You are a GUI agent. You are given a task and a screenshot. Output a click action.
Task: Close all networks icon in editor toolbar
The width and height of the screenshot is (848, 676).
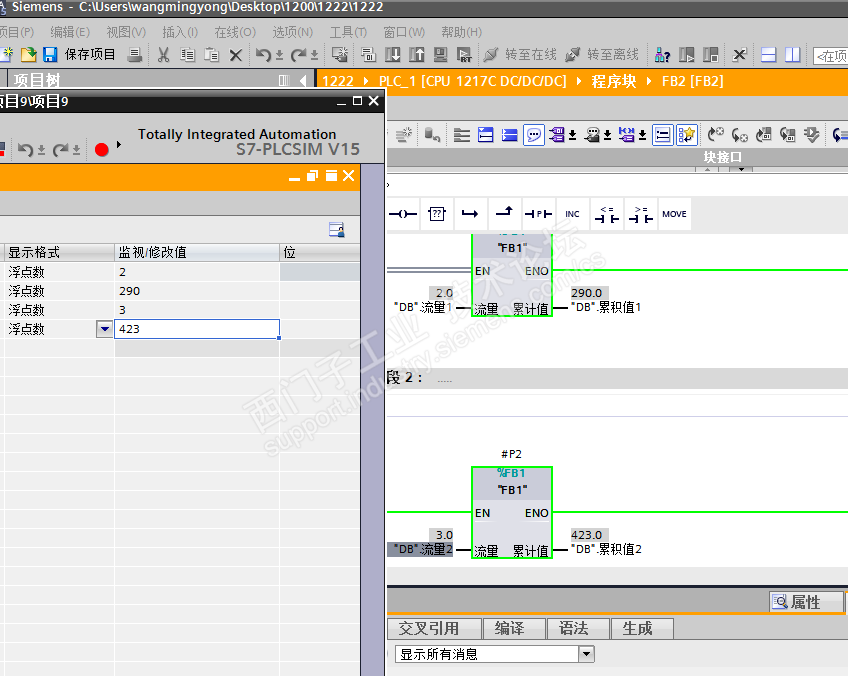point(509,135)
